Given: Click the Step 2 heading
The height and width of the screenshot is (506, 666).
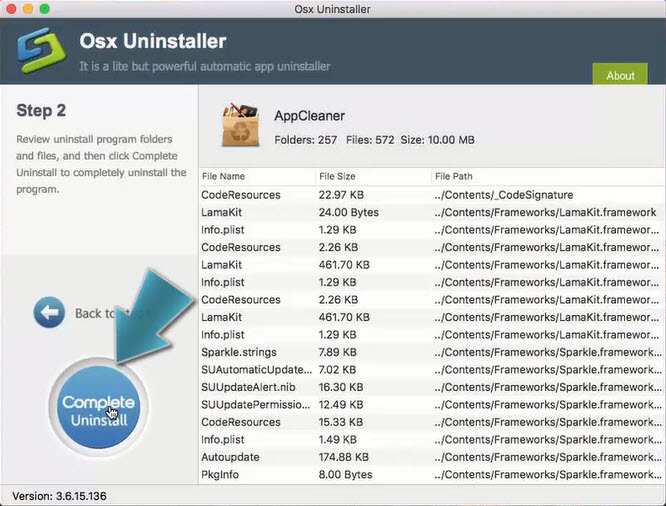Looking at the screenshot, I should pos(41,110).
